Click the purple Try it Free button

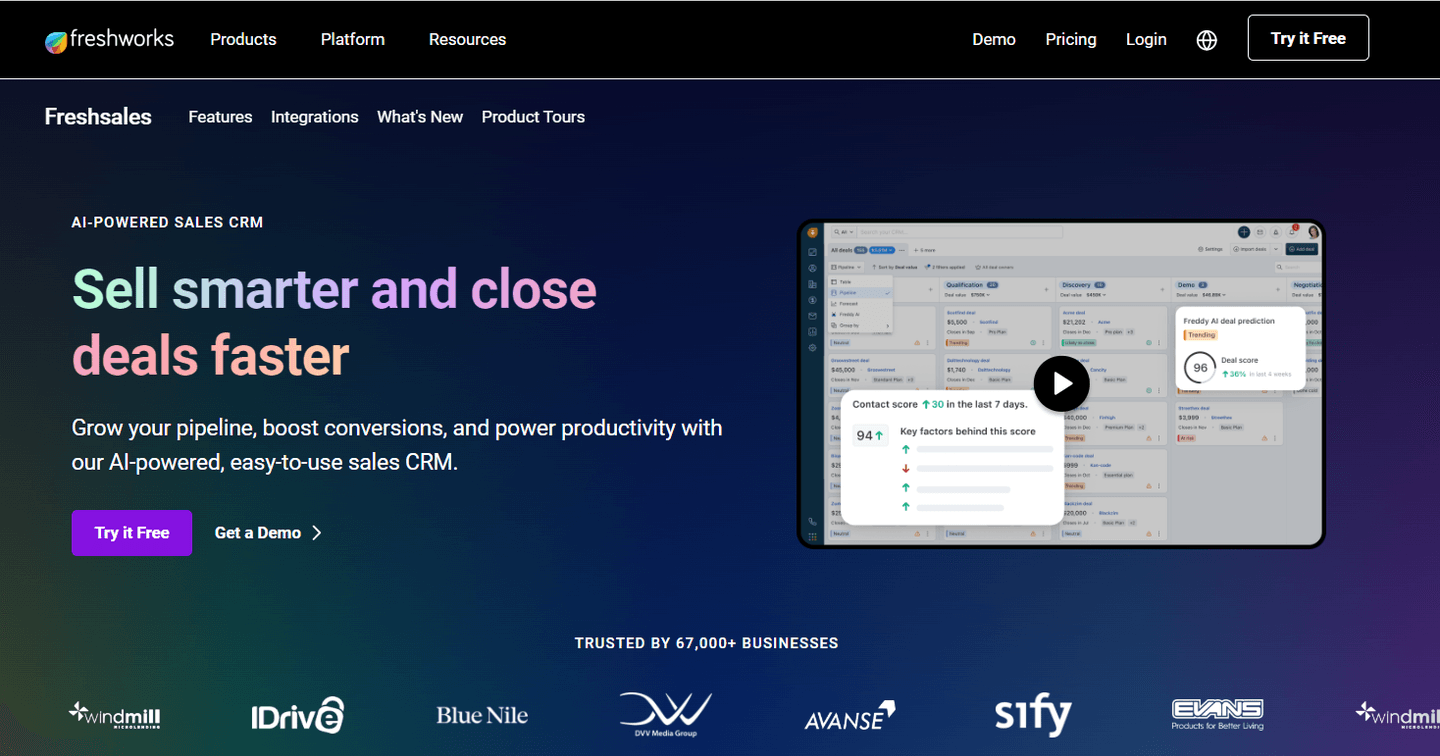tap(132, 533)
